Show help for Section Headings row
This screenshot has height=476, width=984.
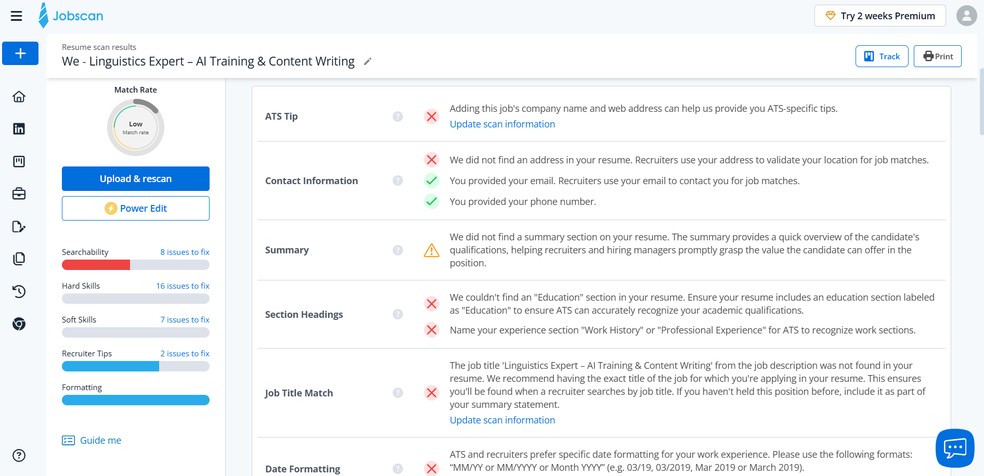397,314
